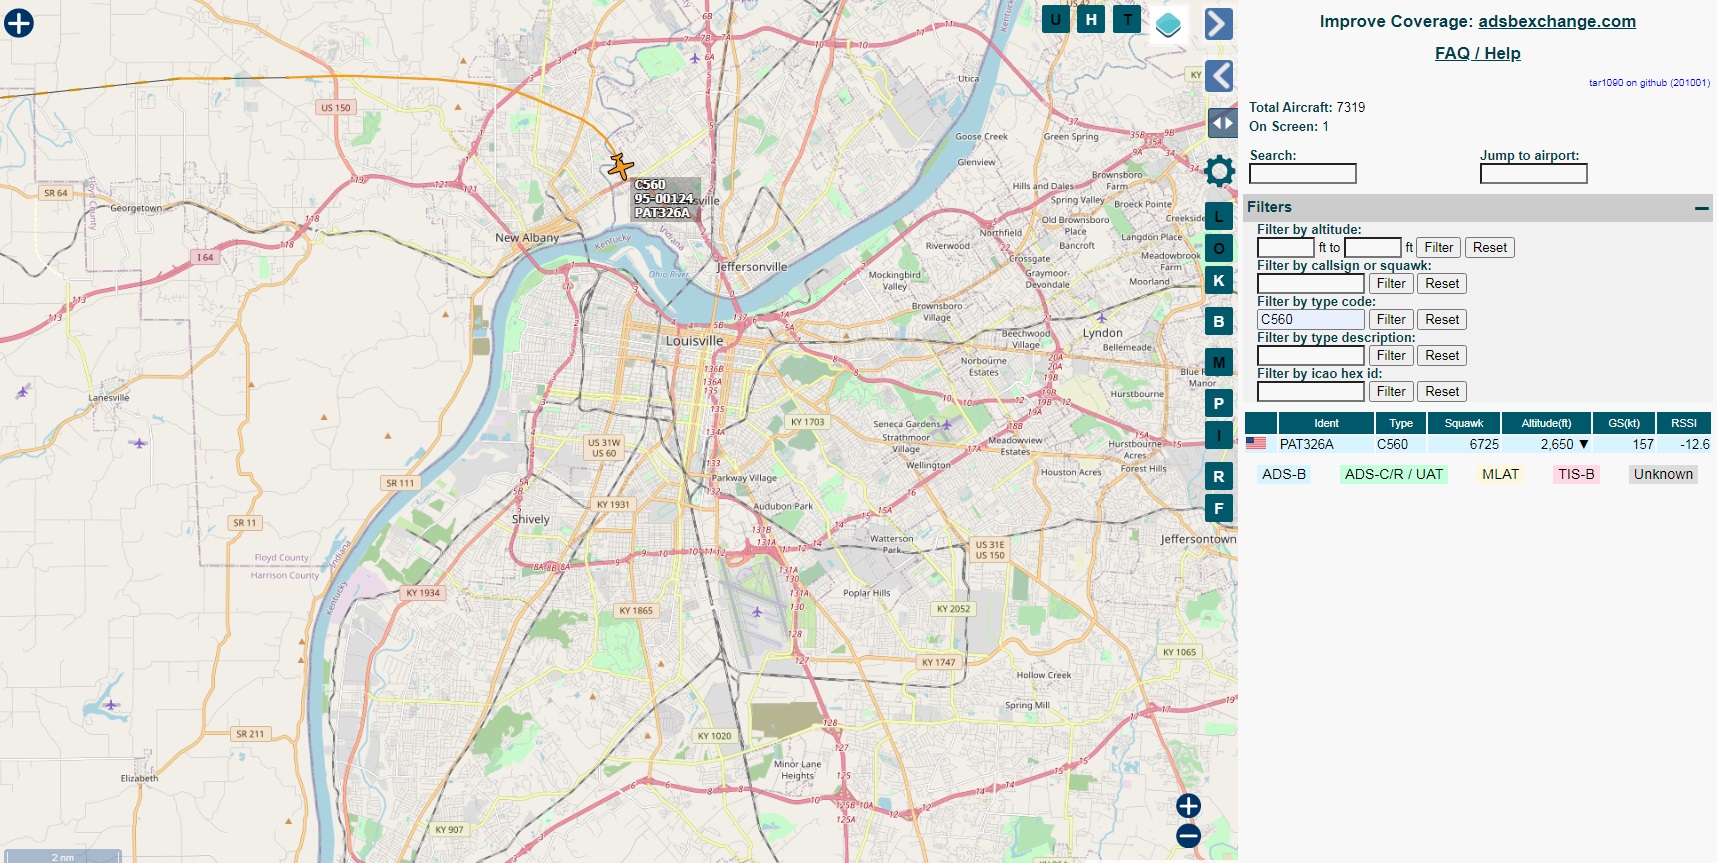Click the type code field containing C560
1717x863 pixels.
(x=1310, y=319)
